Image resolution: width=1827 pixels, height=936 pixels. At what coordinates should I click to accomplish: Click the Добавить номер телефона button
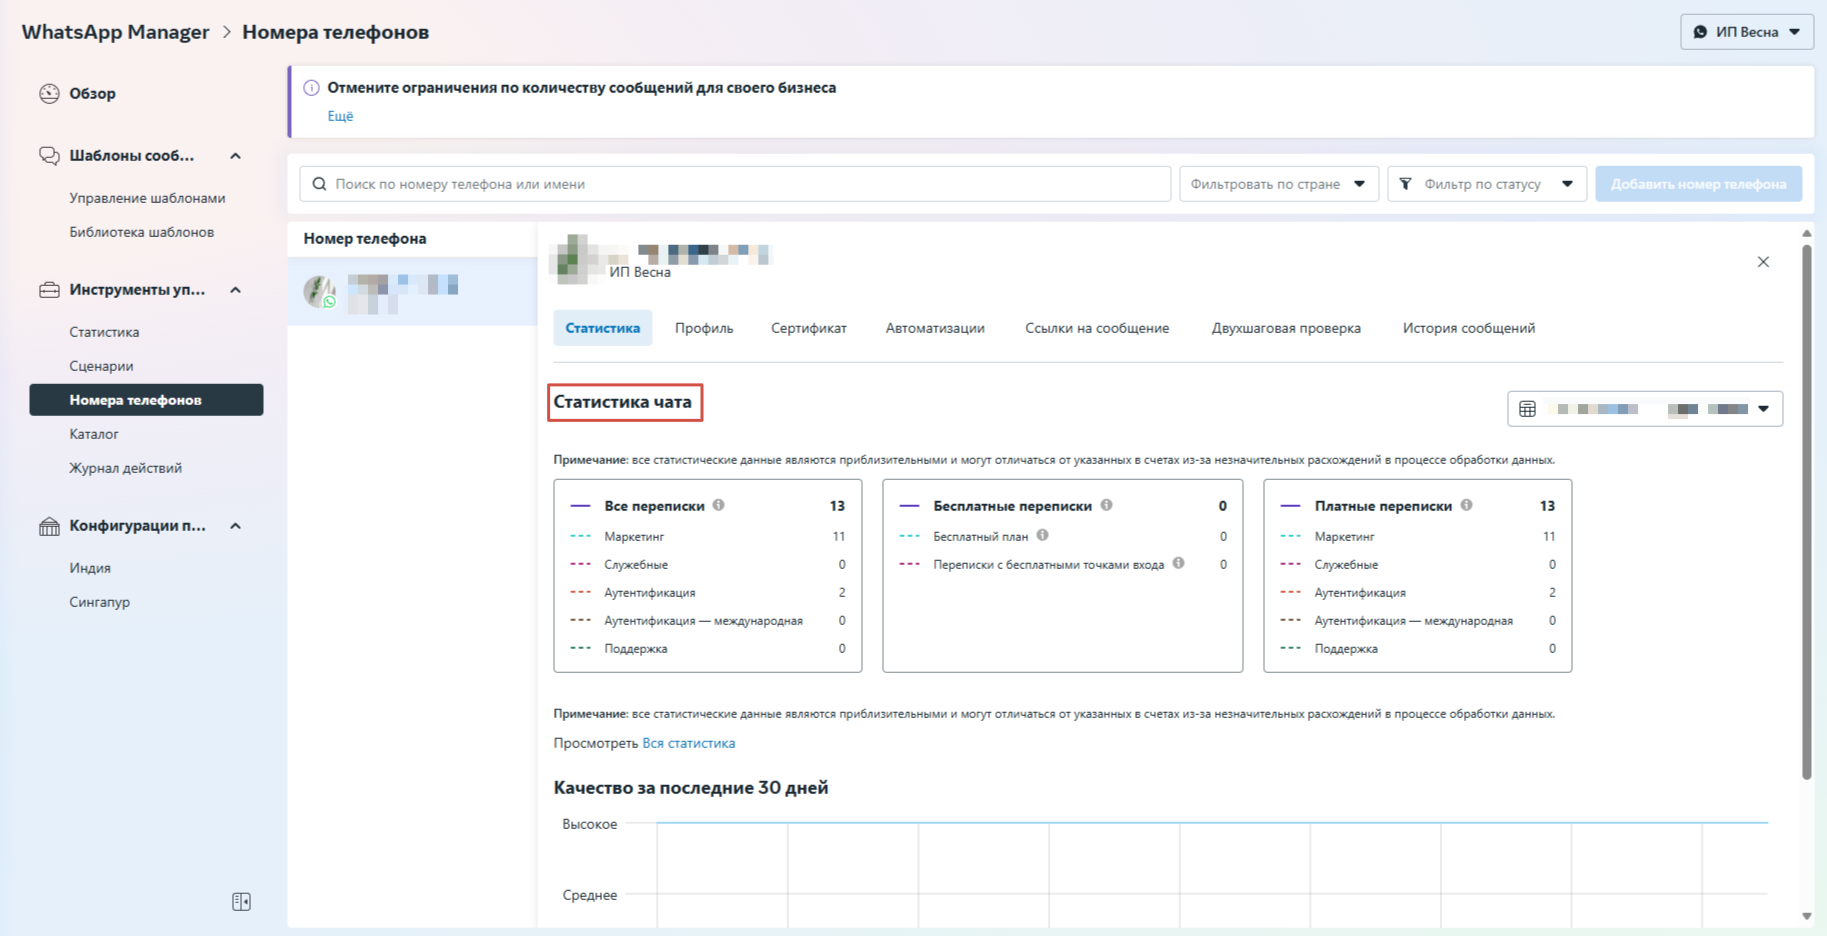pos(1698,184)
